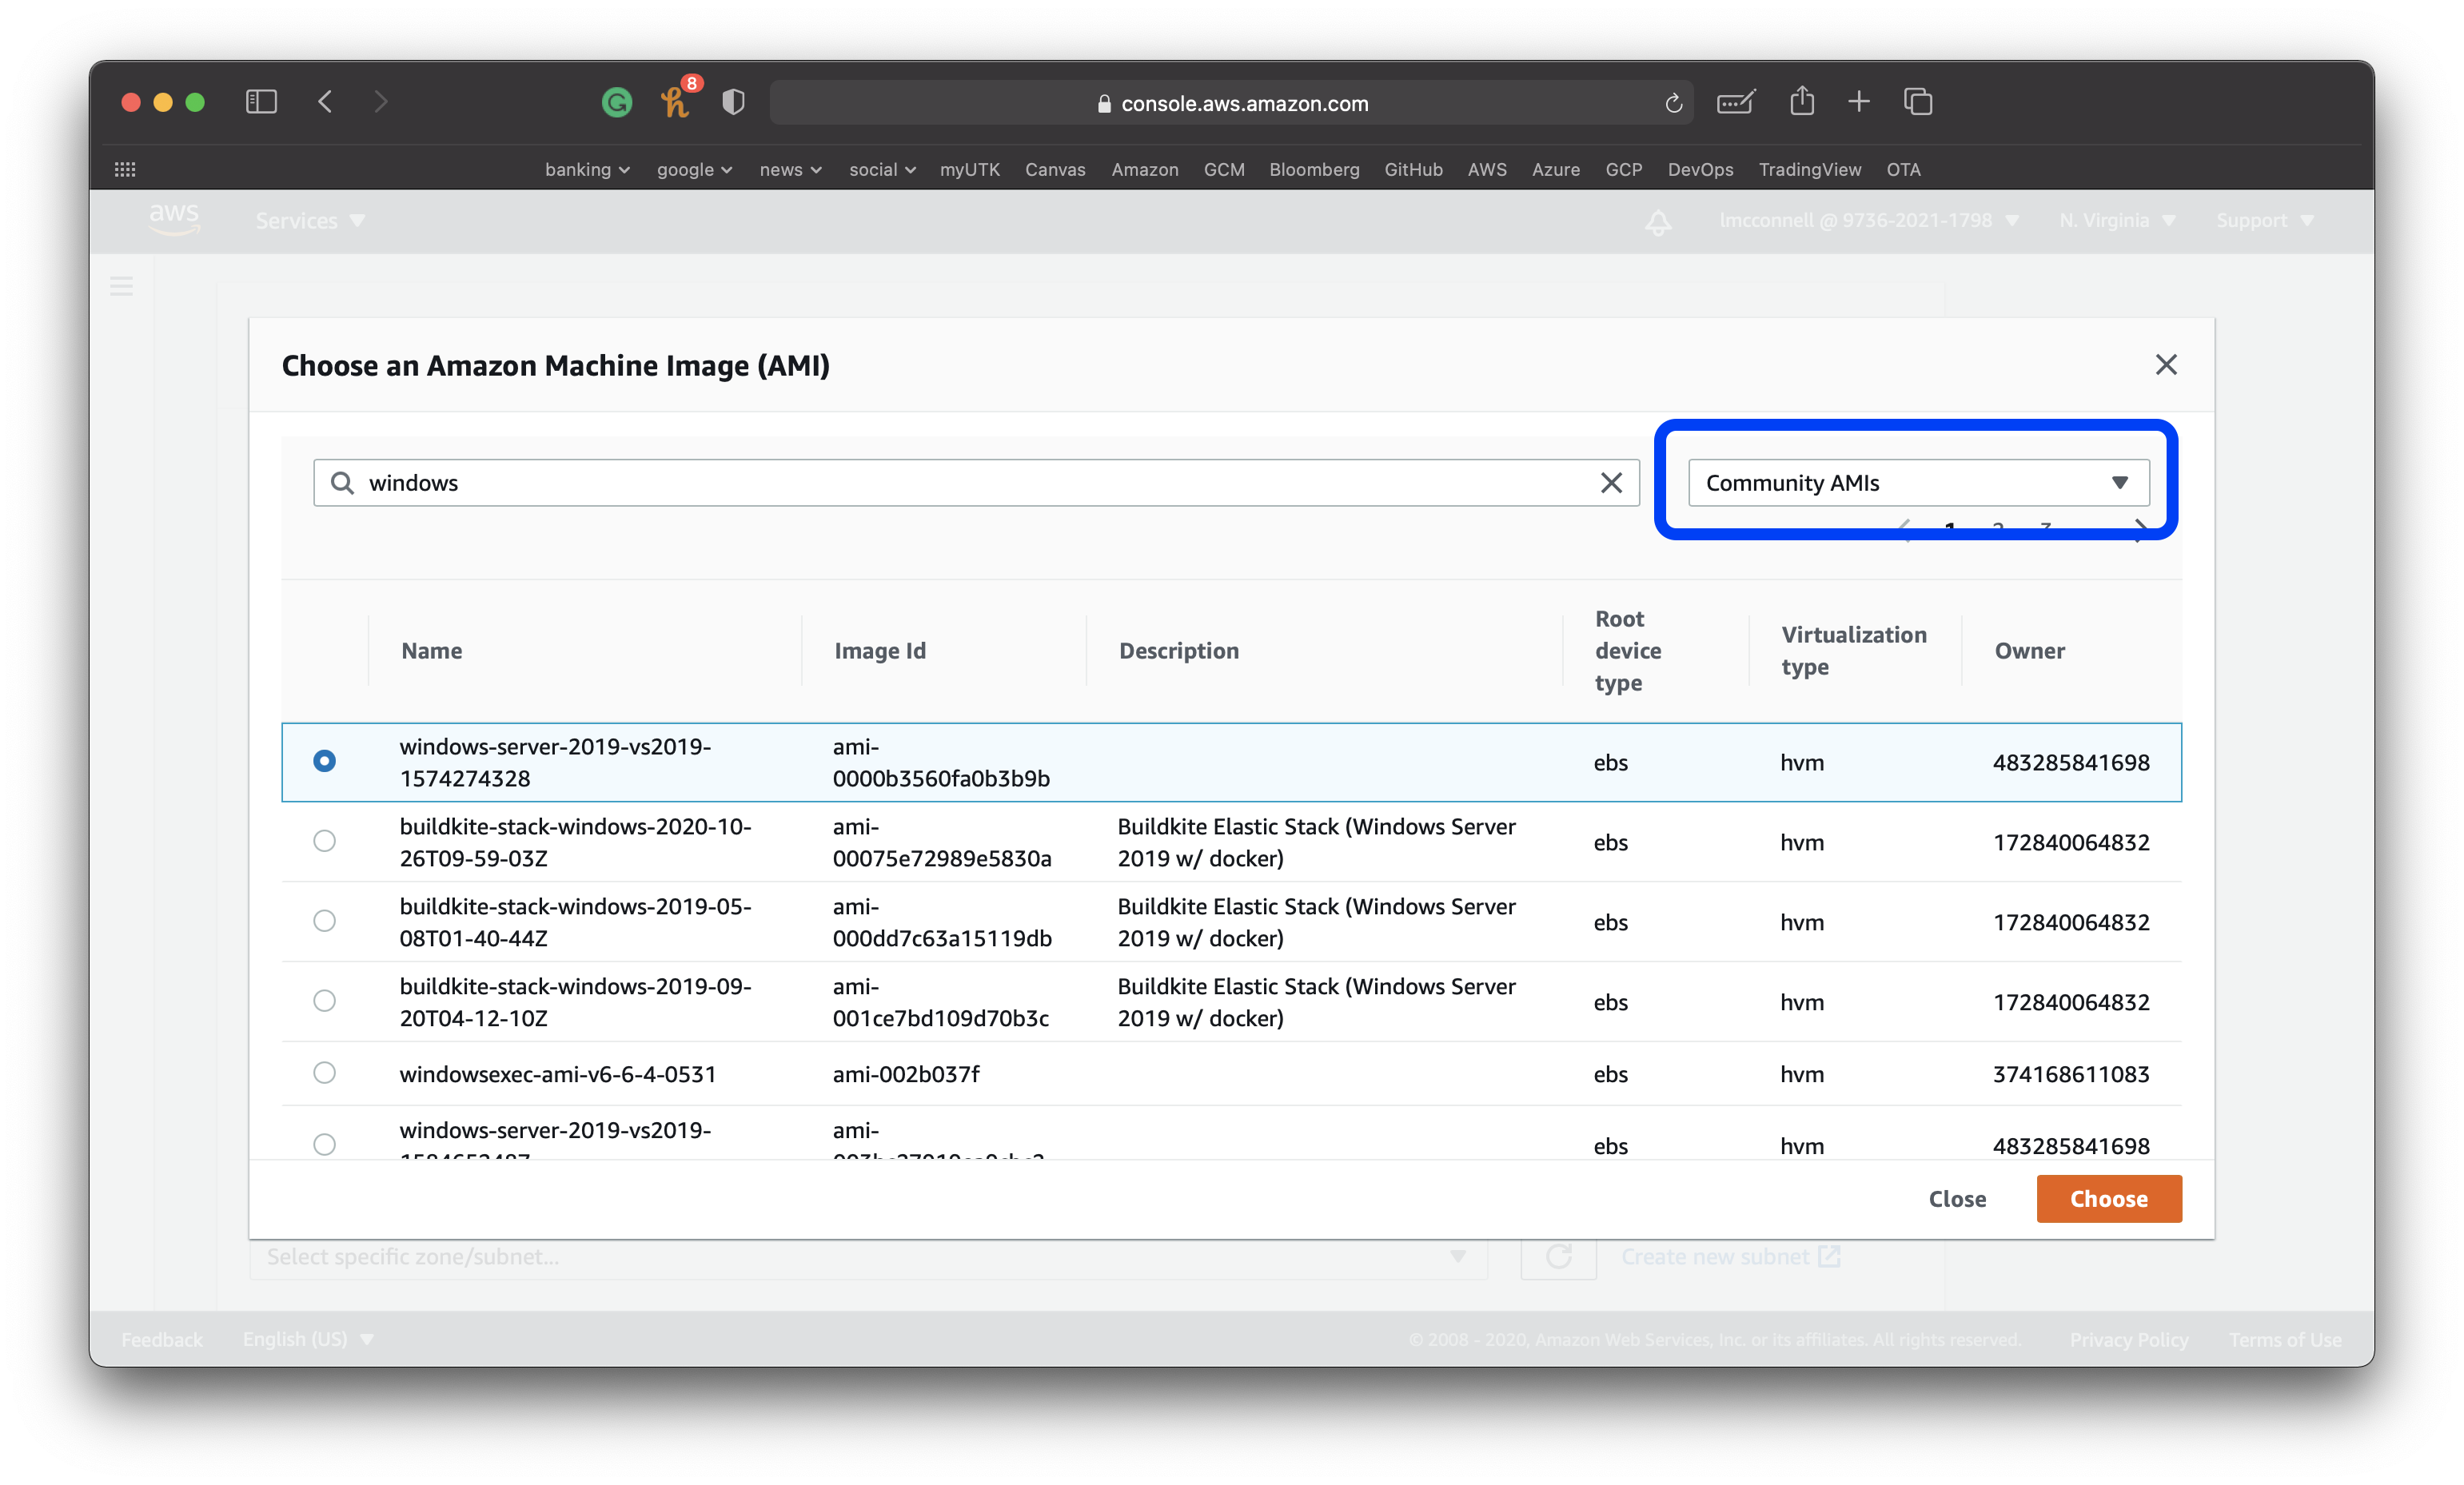The image size is (2464, 1485).
Task: Clear the windows search text
Action: tap(1610, 483)
